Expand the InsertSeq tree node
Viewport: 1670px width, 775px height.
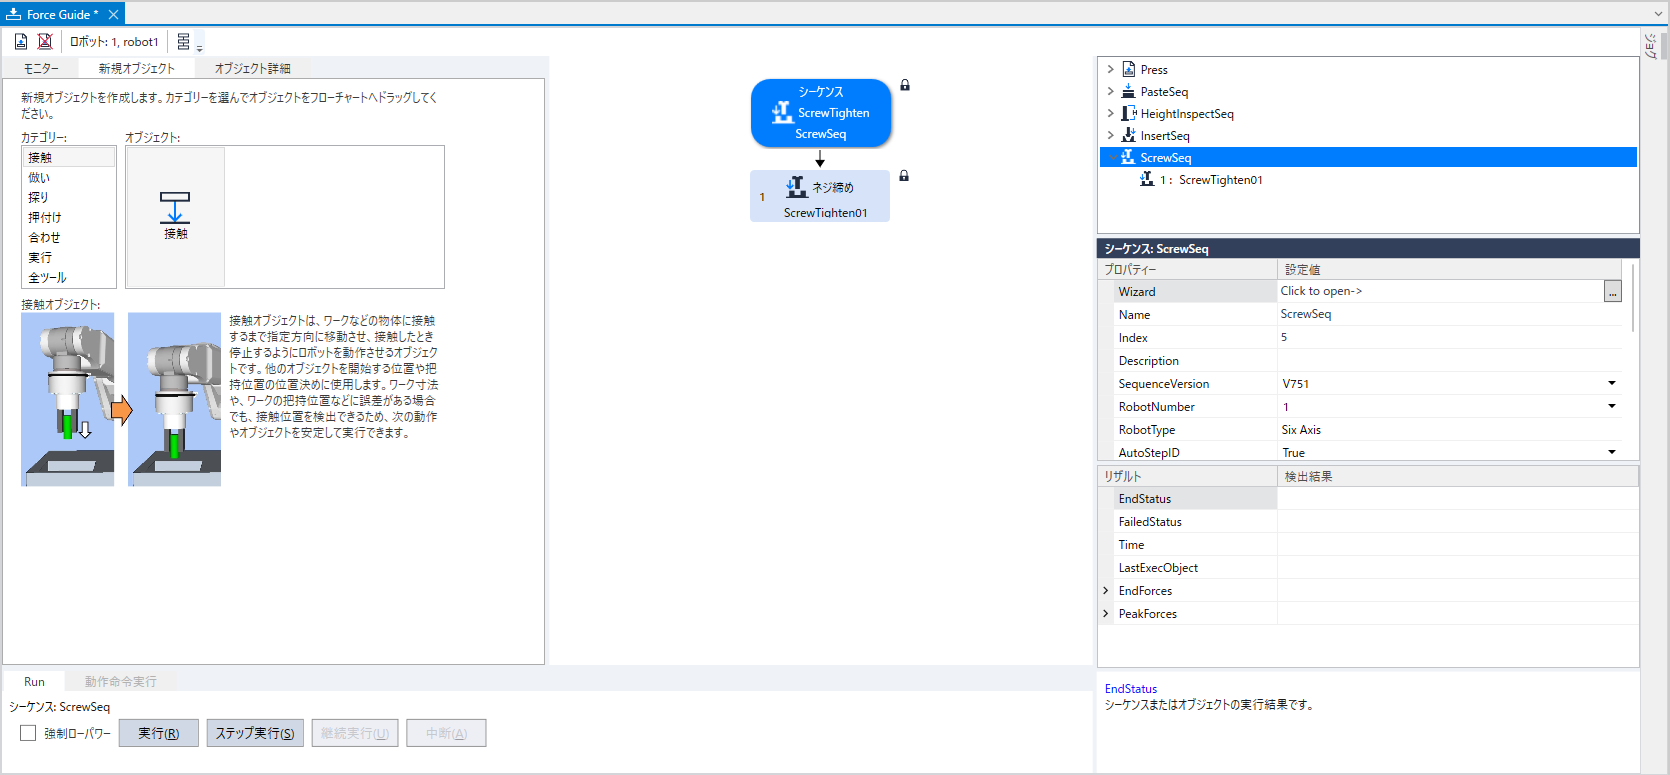tap(1110, 135)
